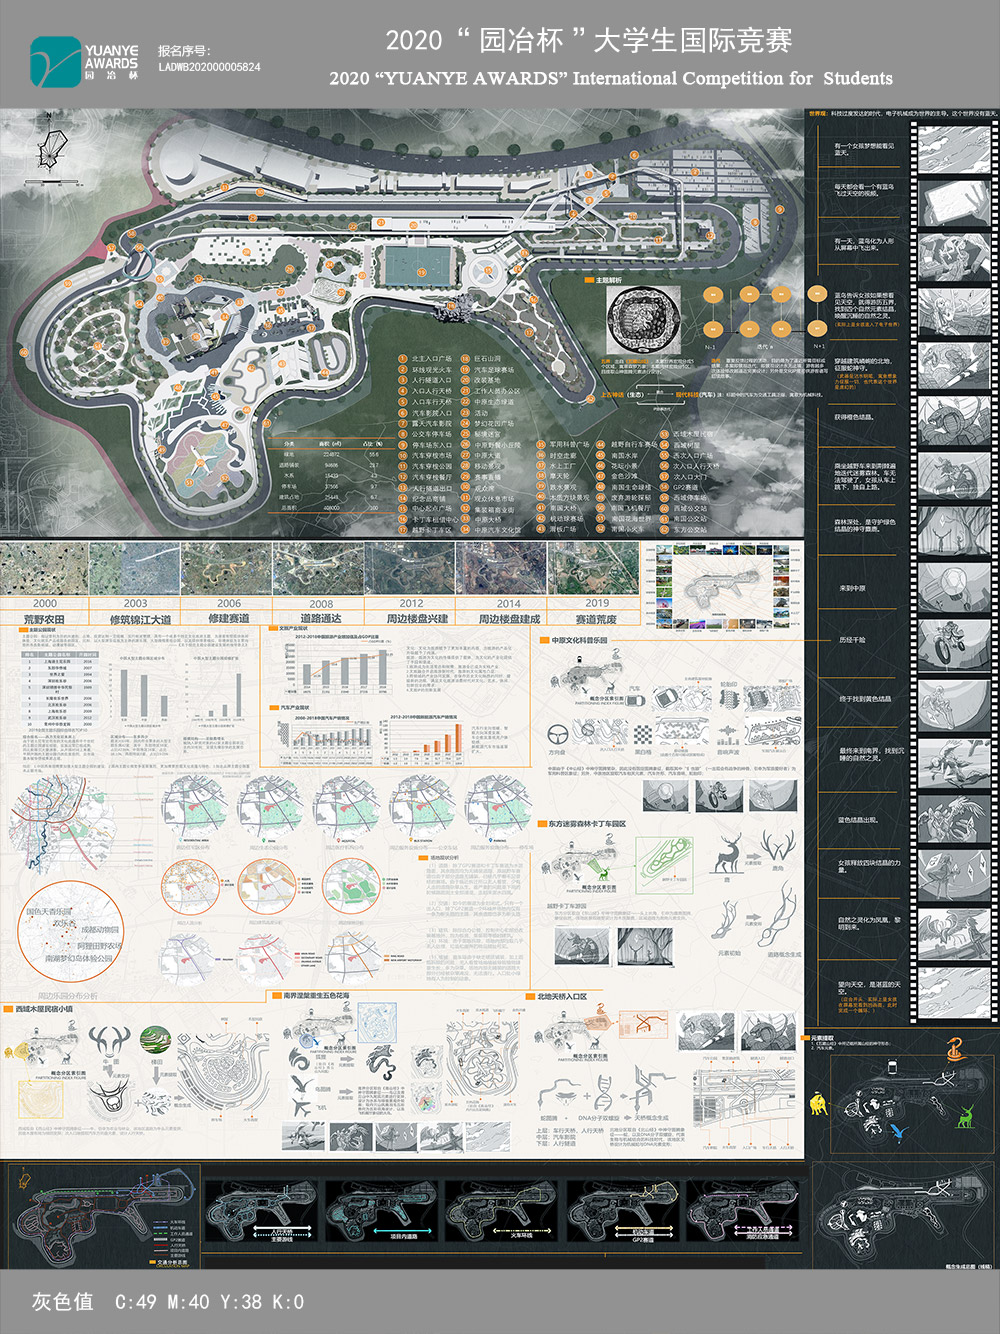Click the 修建赛道 timeline caption
Screen dimensions: 1000x1334
[229, 619]
